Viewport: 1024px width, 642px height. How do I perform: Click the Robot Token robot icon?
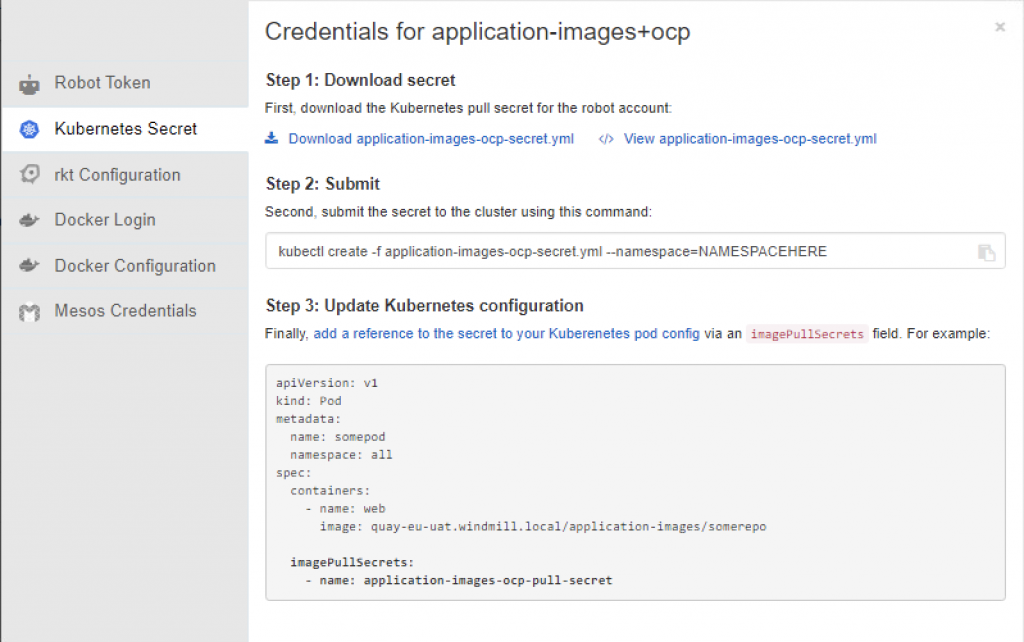pyautogui.click(x=29, y=84)
